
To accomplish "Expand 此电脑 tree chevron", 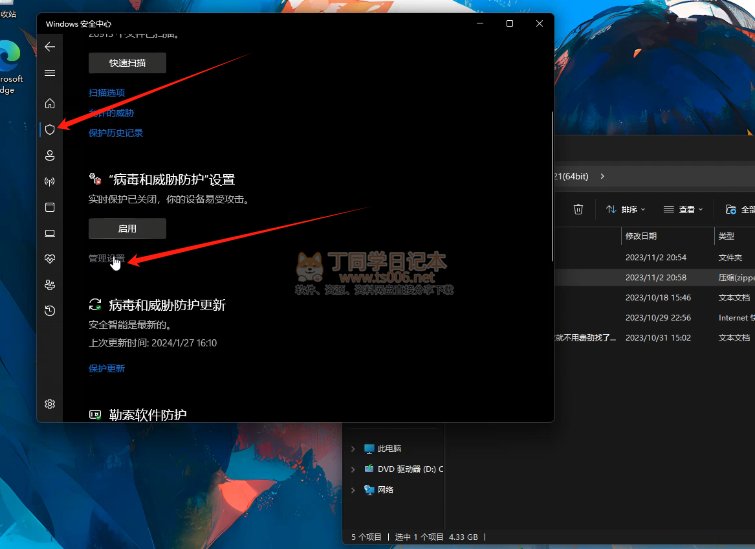I will [353, 449].
